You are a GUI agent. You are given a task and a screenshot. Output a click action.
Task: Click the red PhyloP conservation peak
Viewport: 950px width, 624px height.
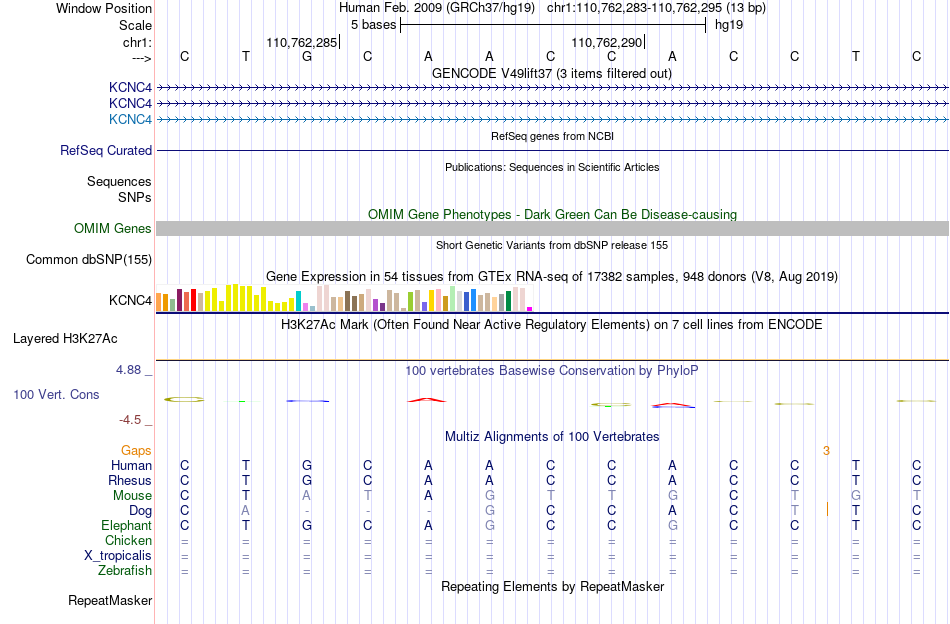coord(427,400)
